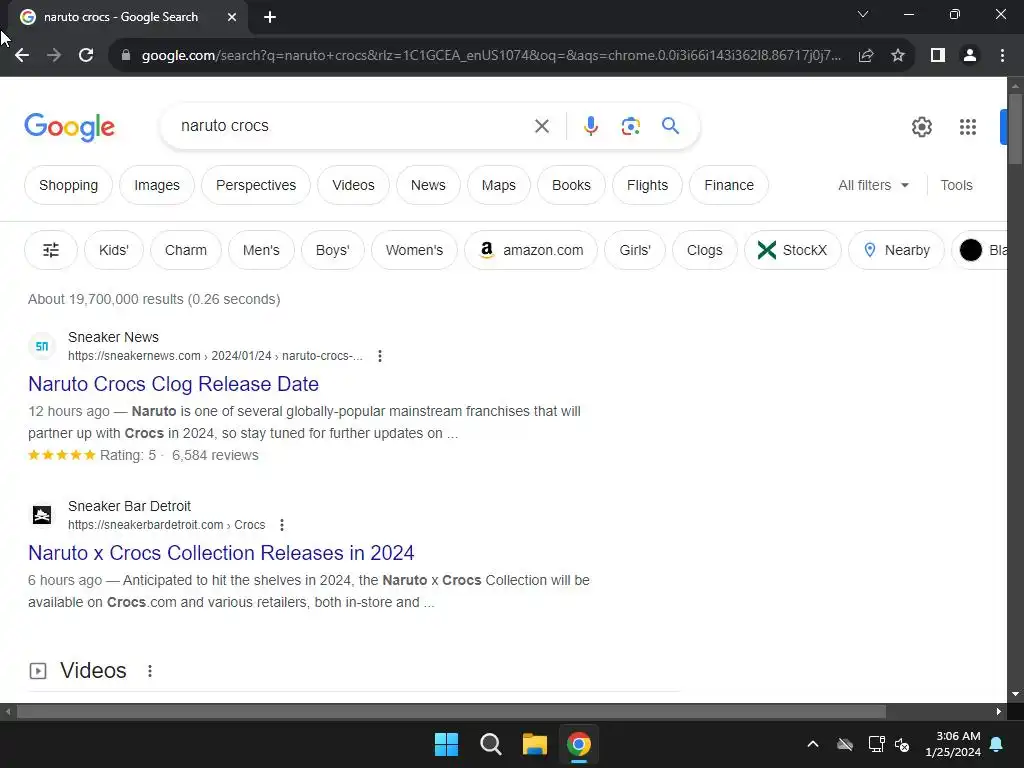Click in the naruto crocs search field
Image resolution: width=1024 pixels, height=768 pixels.
pos(353,126)
